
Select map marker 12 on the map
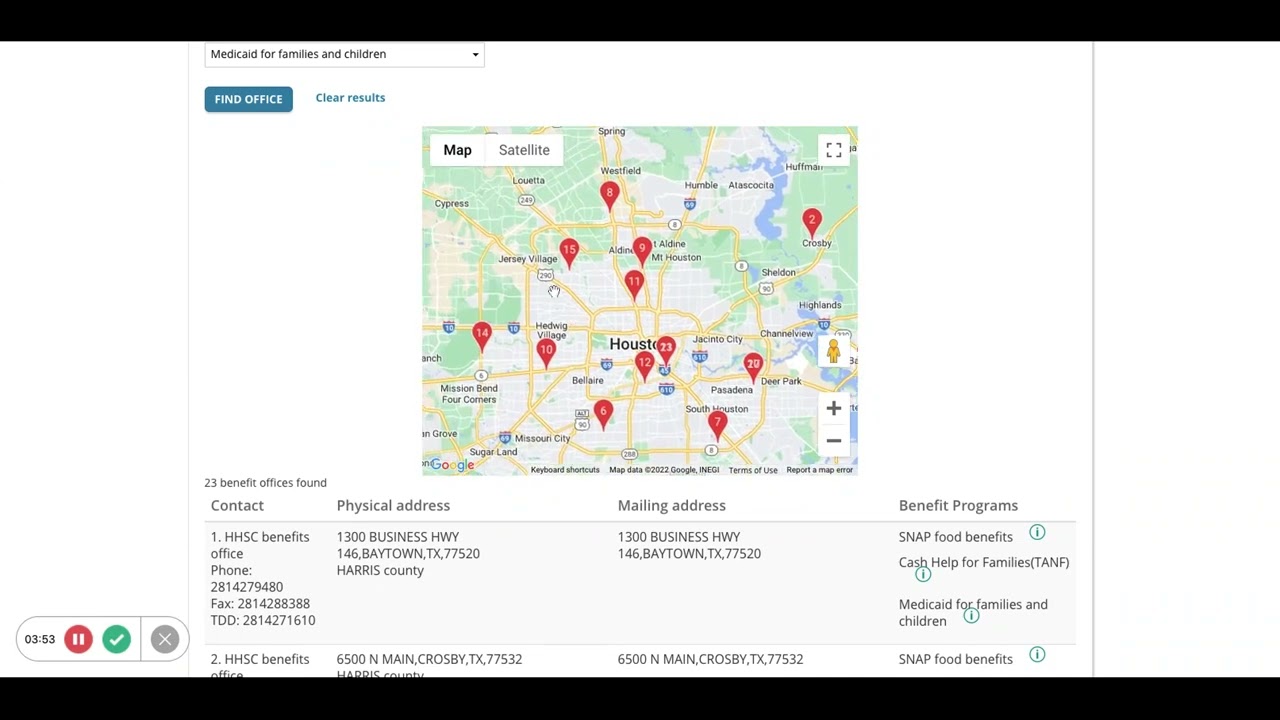coord(645,365)
